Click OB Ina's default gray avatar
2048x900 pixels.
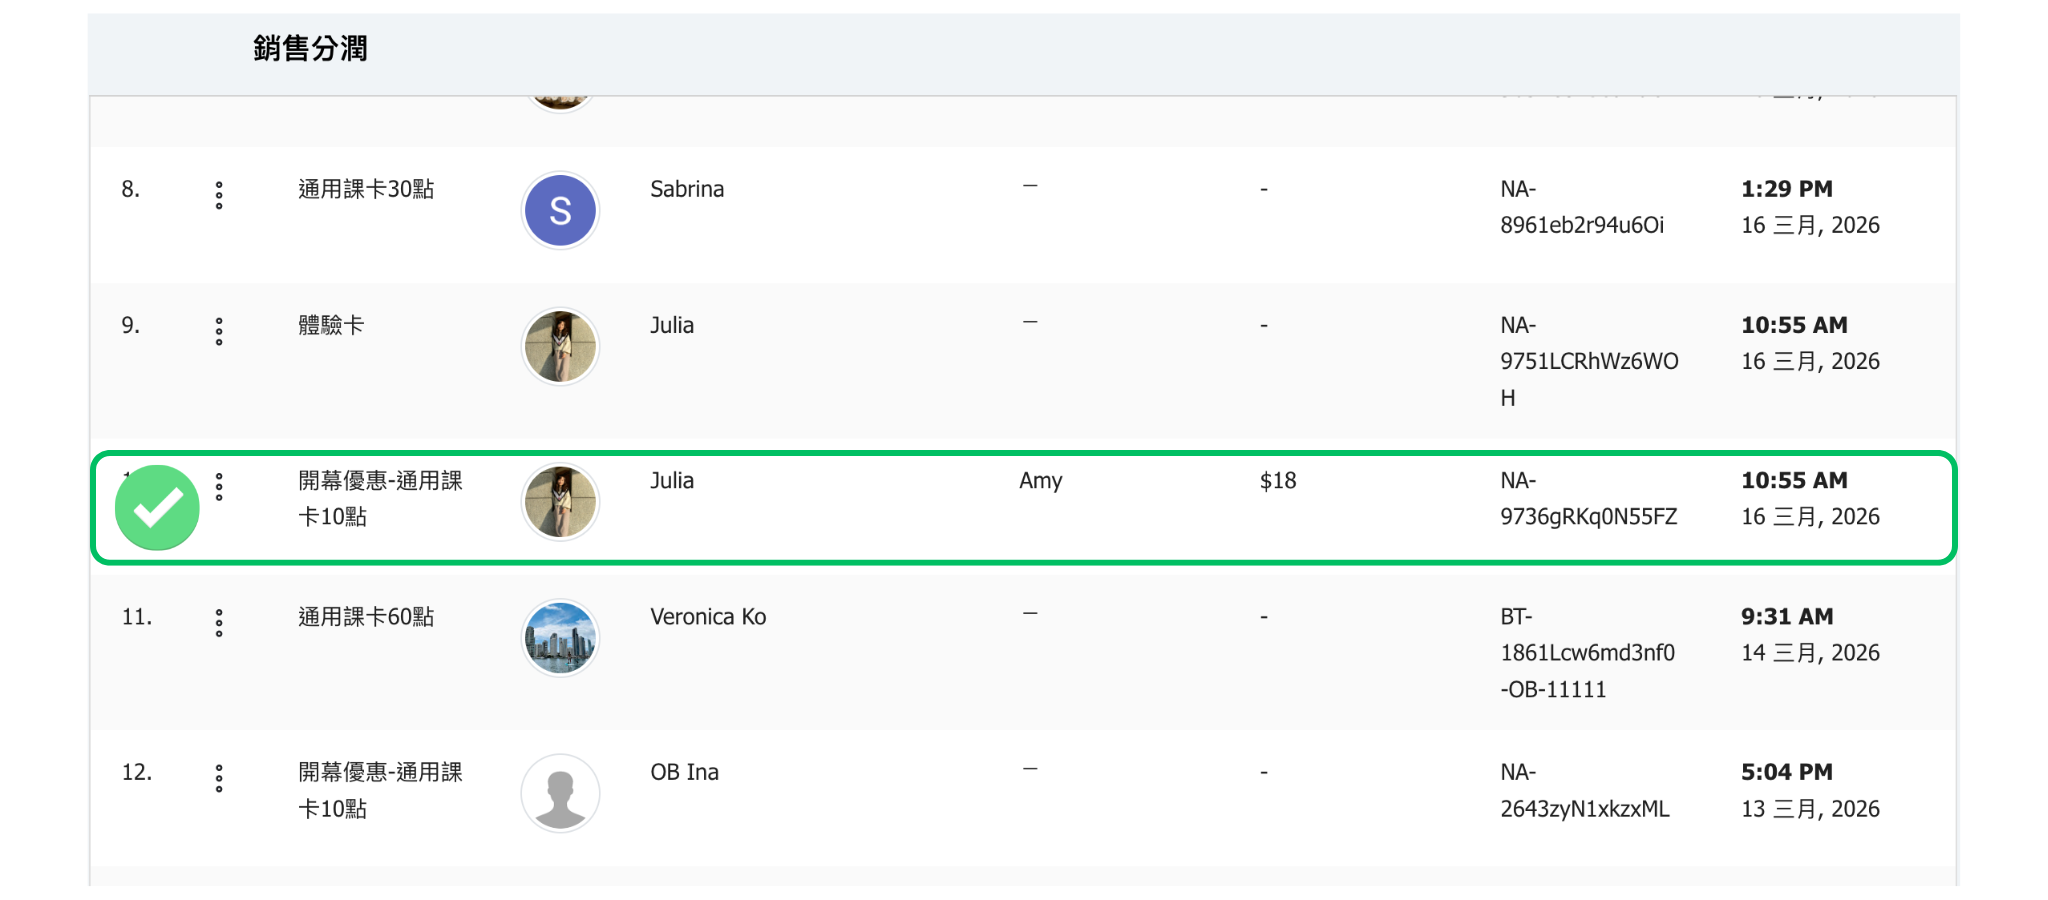560,793
